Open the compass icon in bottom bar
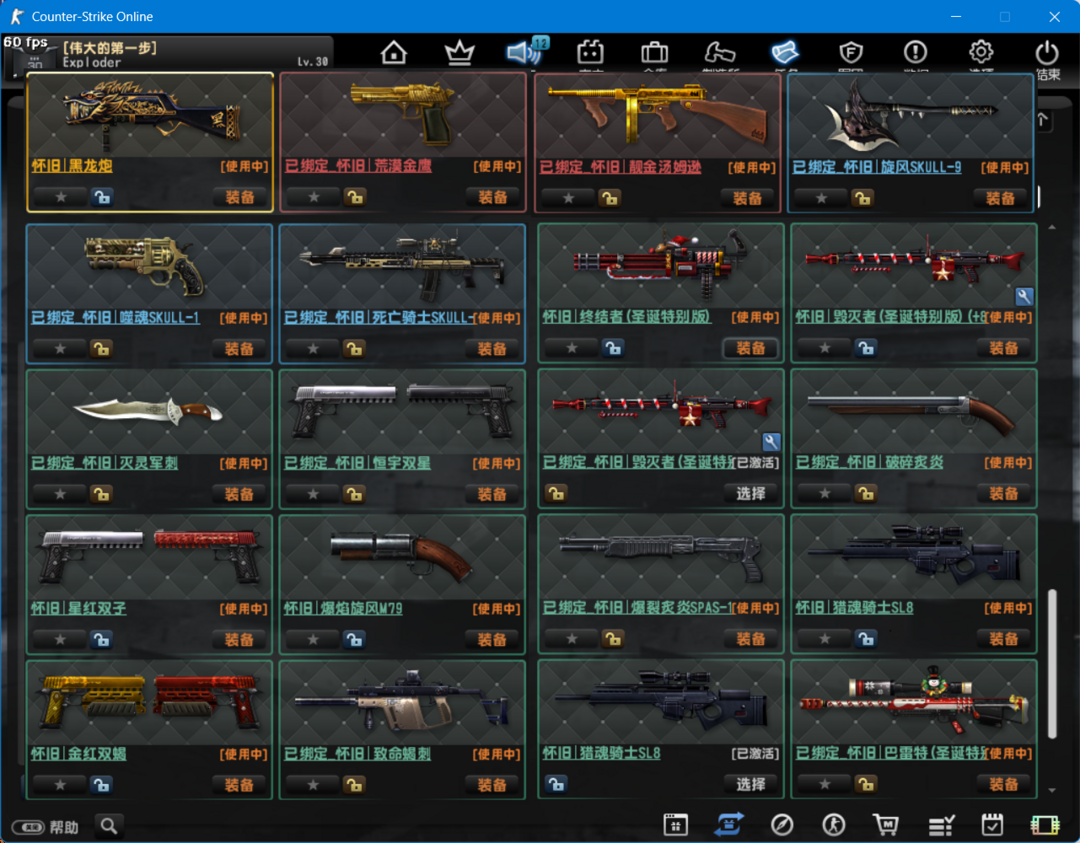 coord(782,824)
